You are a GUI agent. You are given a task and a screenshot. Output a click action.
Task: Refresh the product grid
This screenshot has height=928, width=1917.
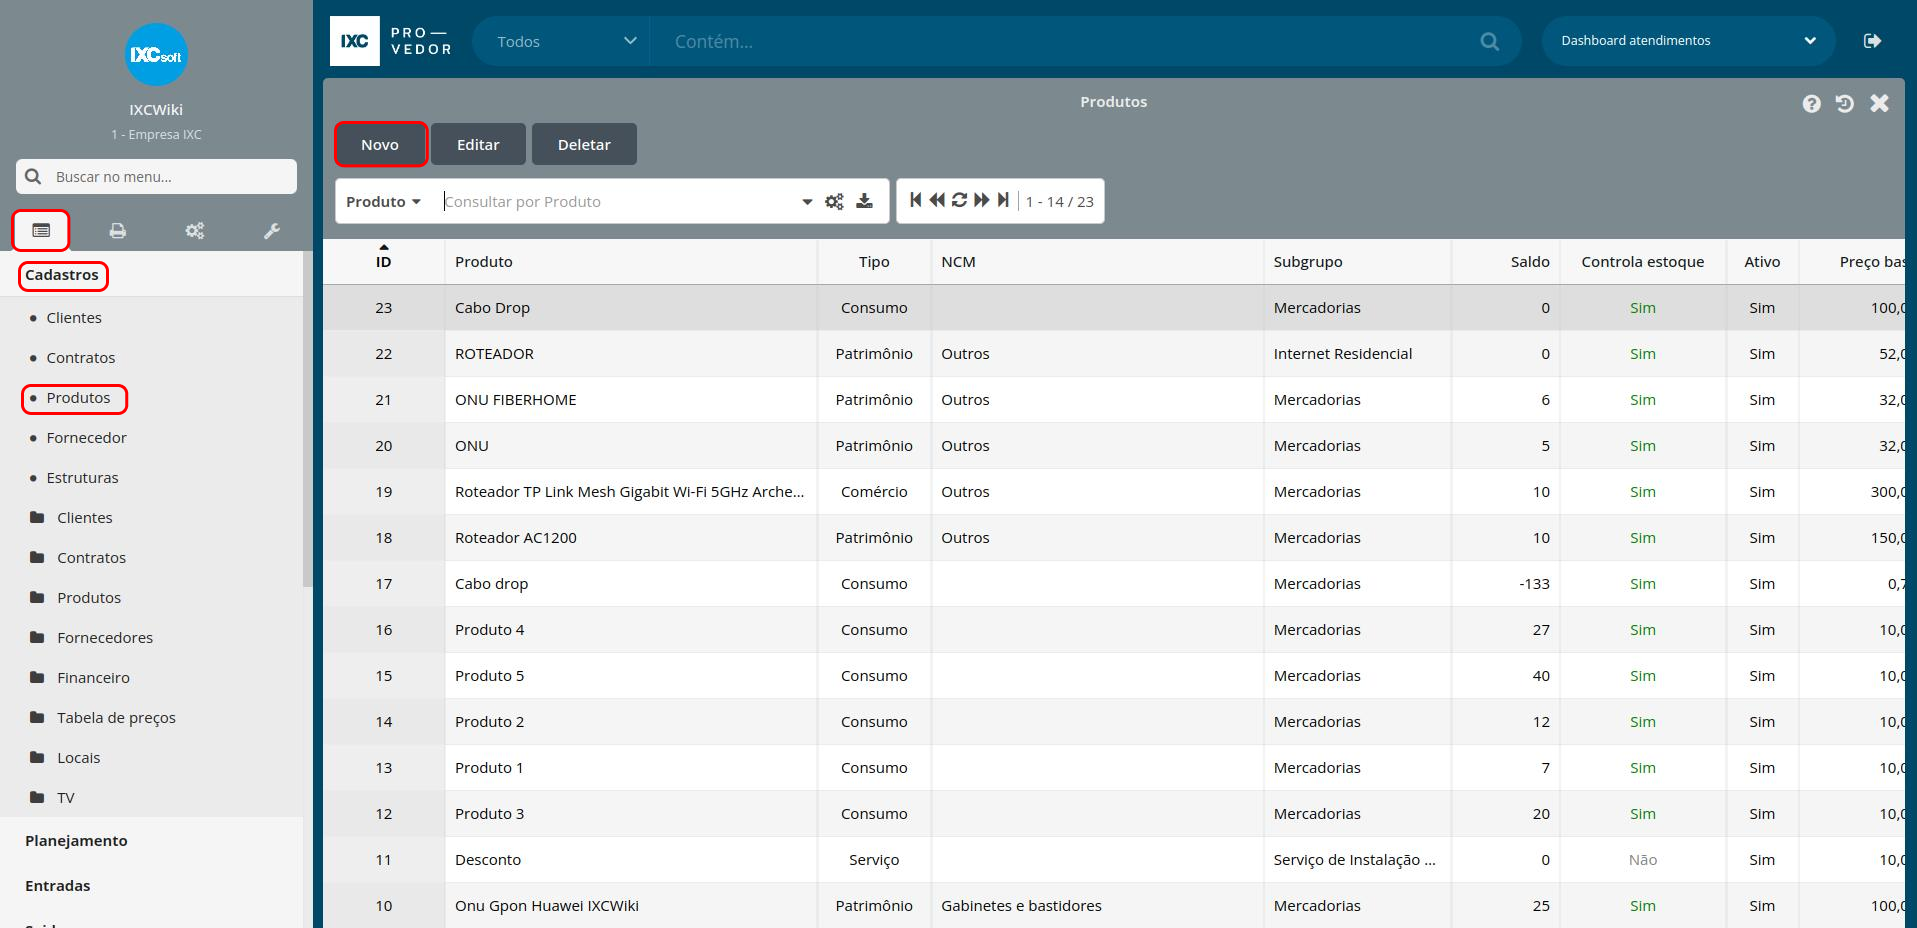pos(959,200)
